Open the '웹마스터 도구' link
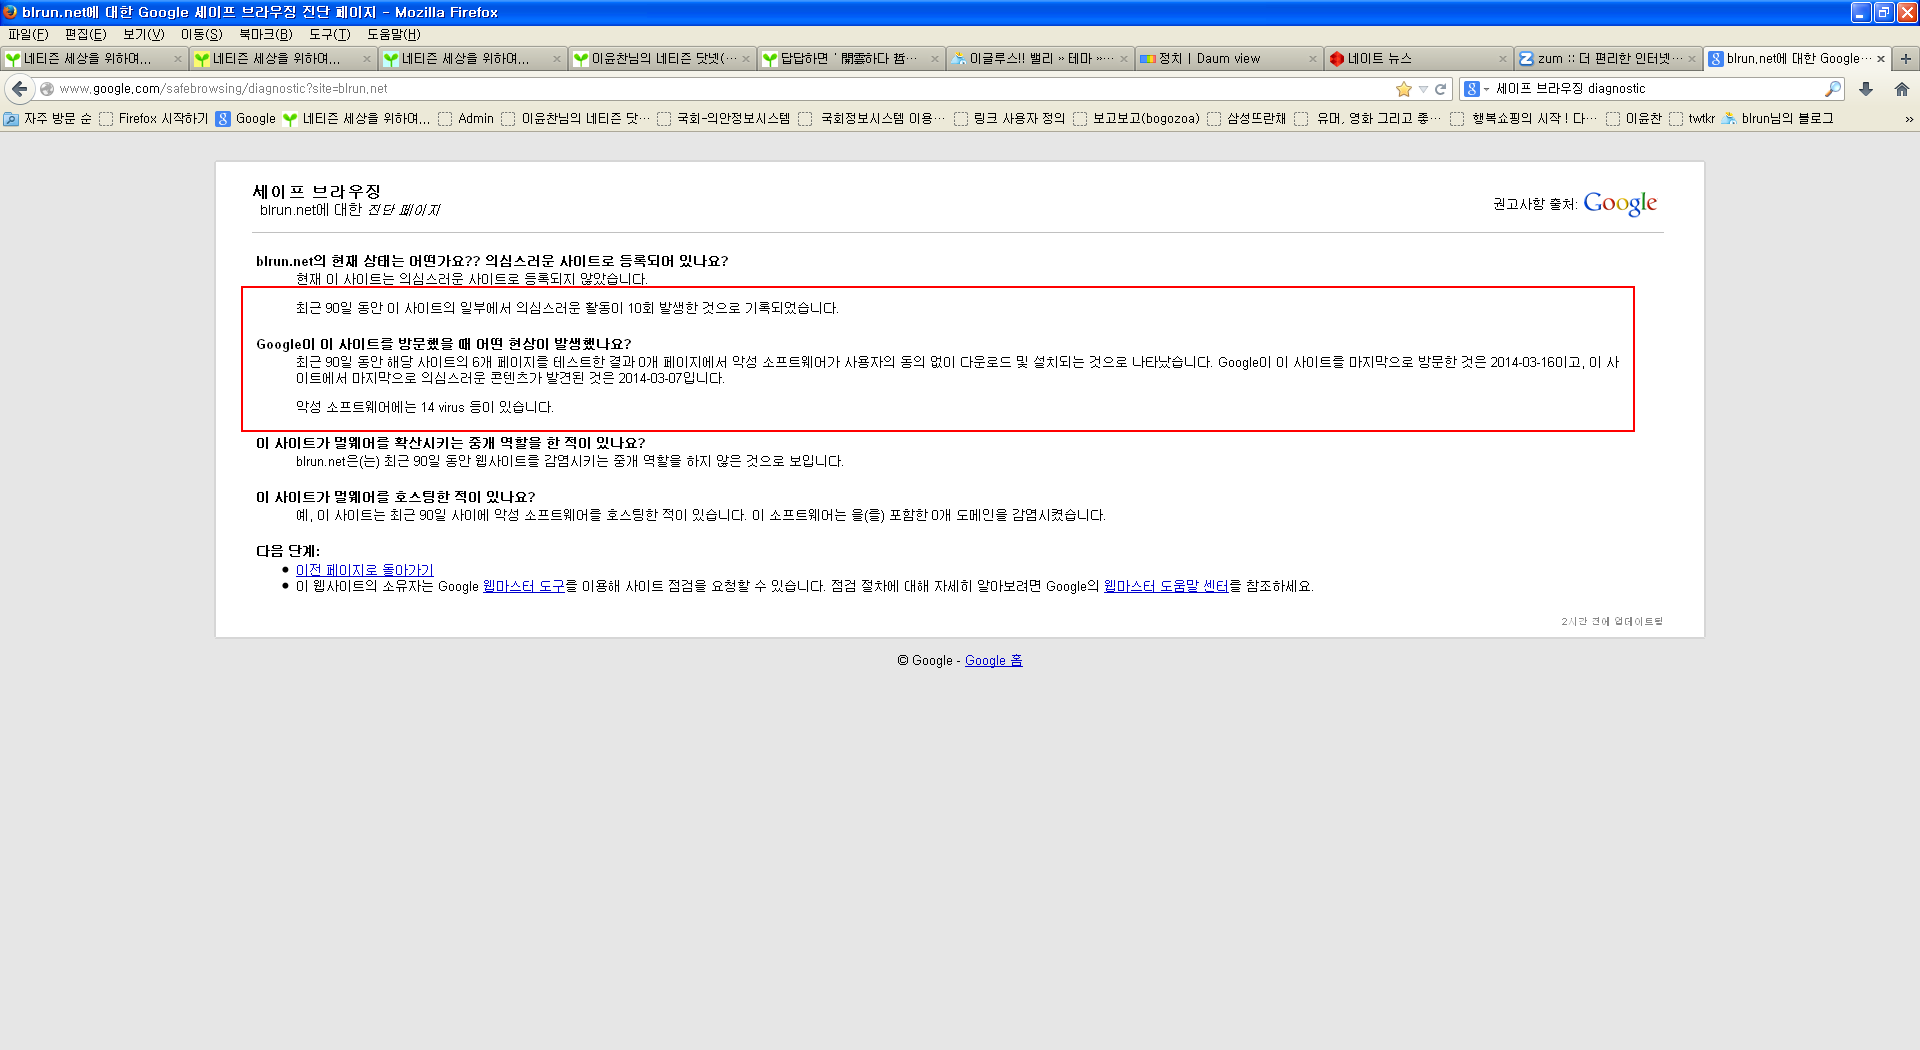The image size is (1920, 1050). tap(523, 586)
